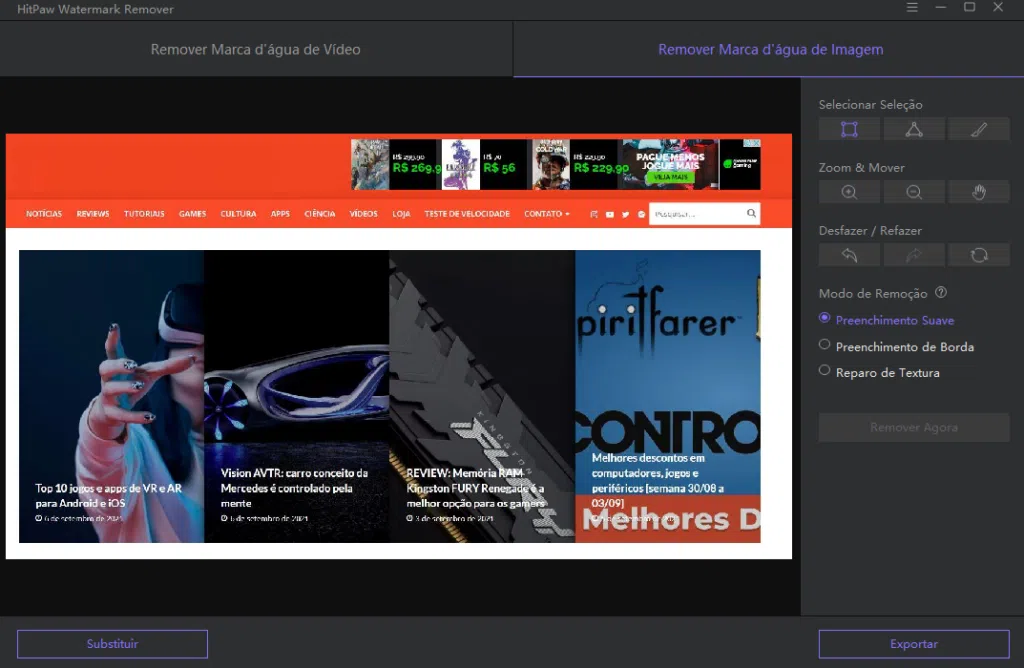Image resolution: width=1024 pixels, height=668 pixels.
Task: Click the zoom in magnifier icon
Action: tap(849, 192)
